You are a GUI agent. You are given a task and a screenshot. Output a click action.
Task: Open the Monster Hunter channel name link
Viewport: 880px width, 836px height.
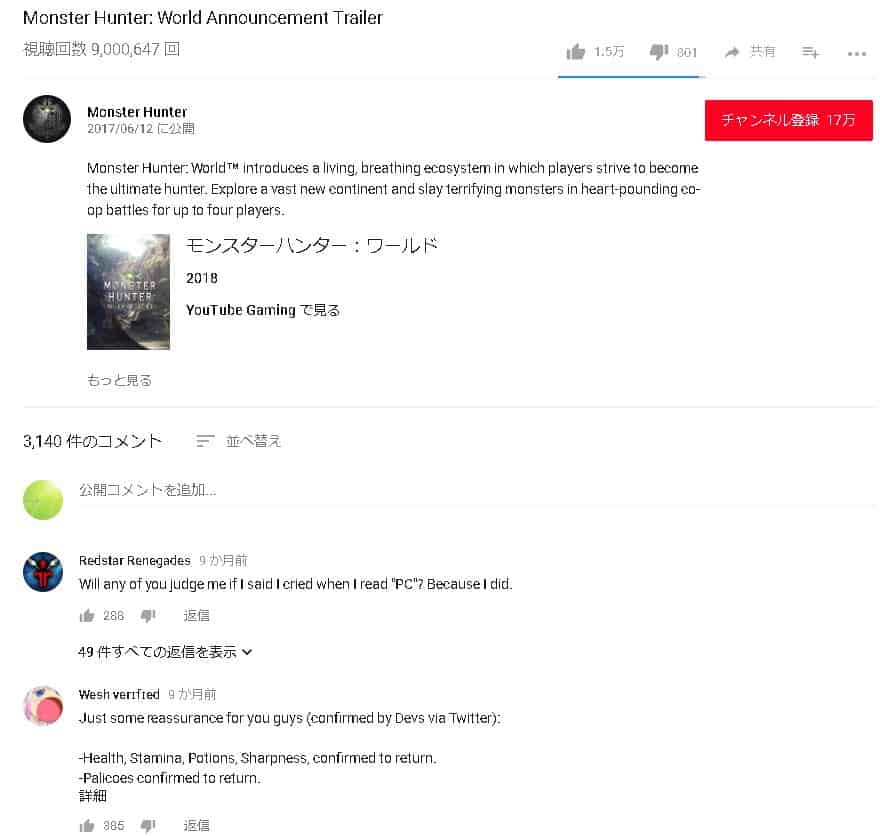(x=137, y=112)
